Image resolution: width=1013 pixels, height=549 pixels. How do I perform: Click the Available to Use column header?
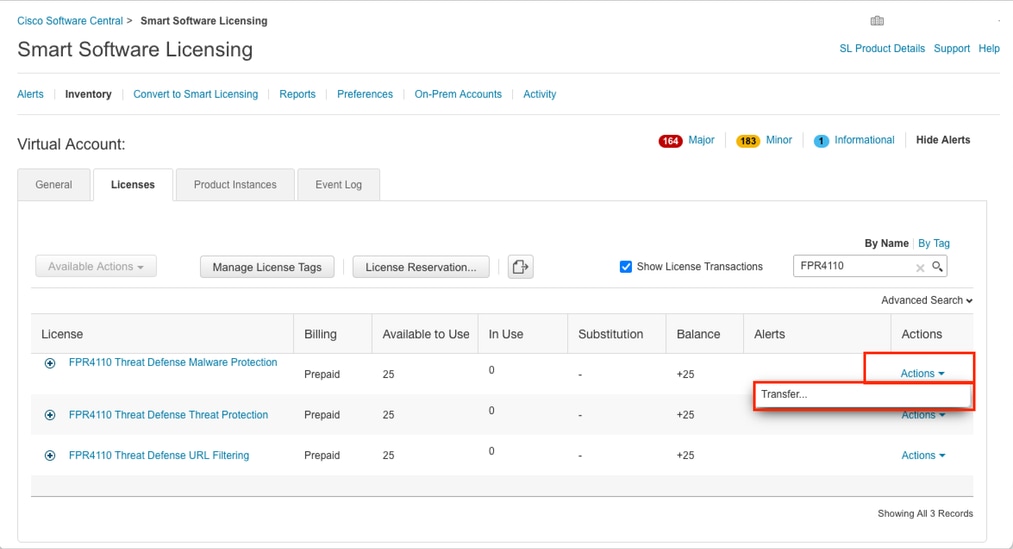[426, 334]
